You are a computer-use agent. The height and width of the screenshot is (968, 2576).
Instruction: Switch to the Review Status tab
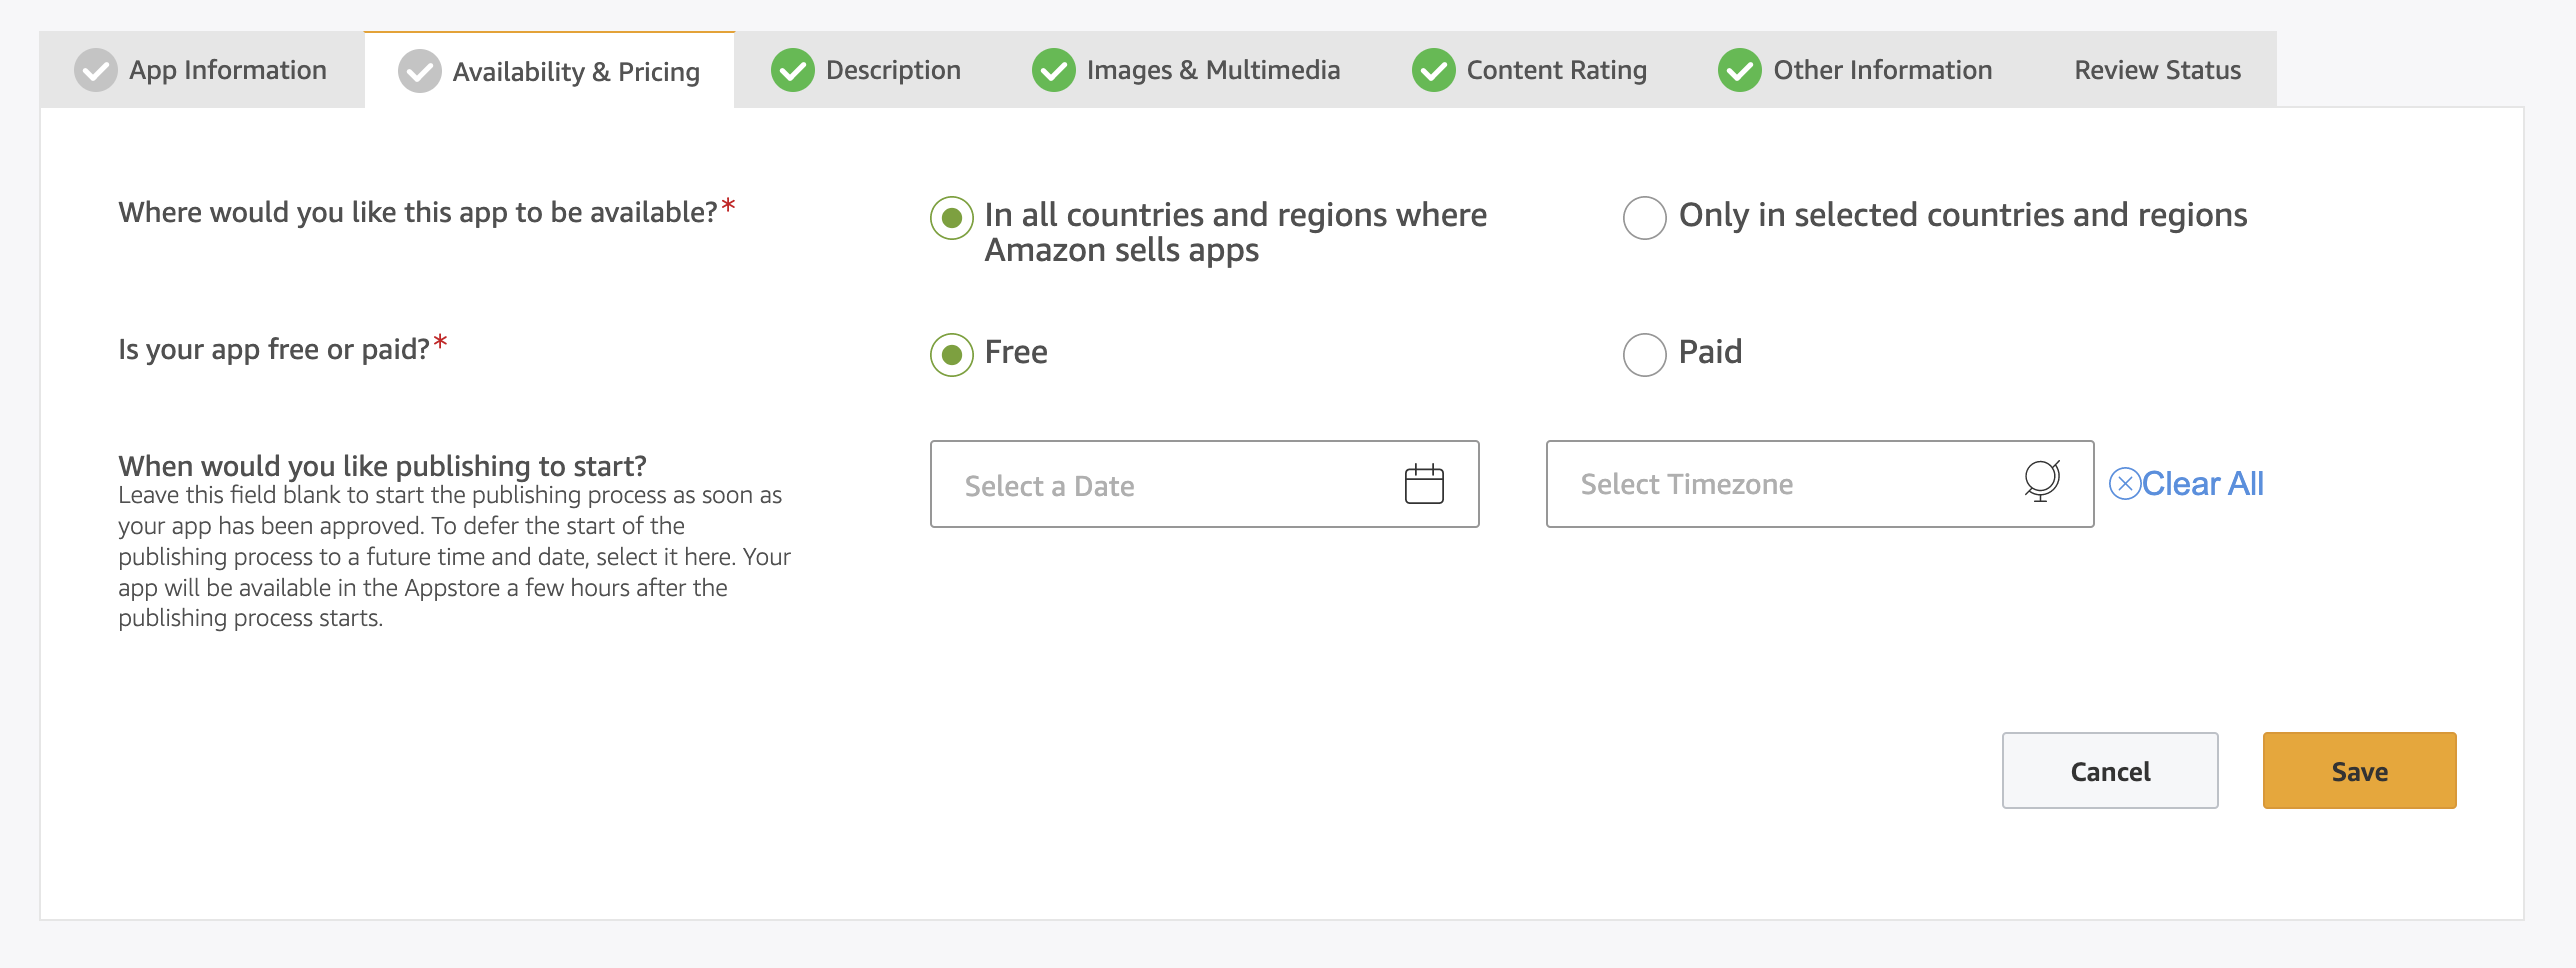point(2157,71)
